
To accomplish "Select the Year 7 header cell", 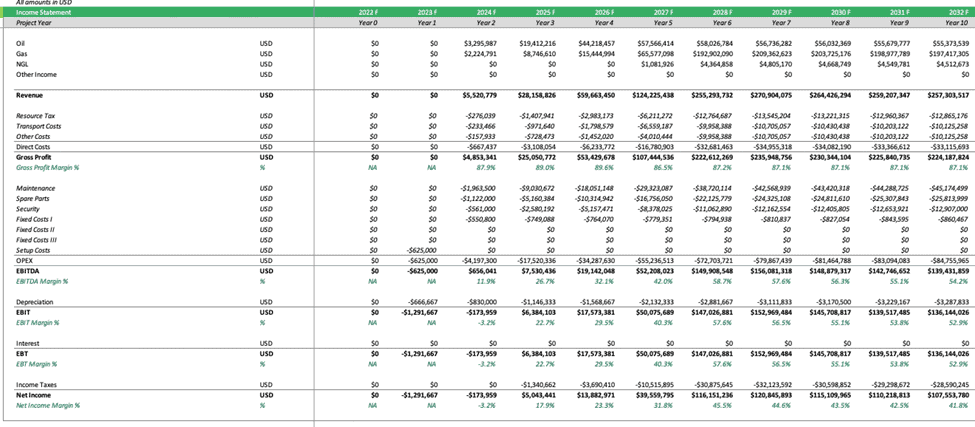I will [x=780, y=22].
